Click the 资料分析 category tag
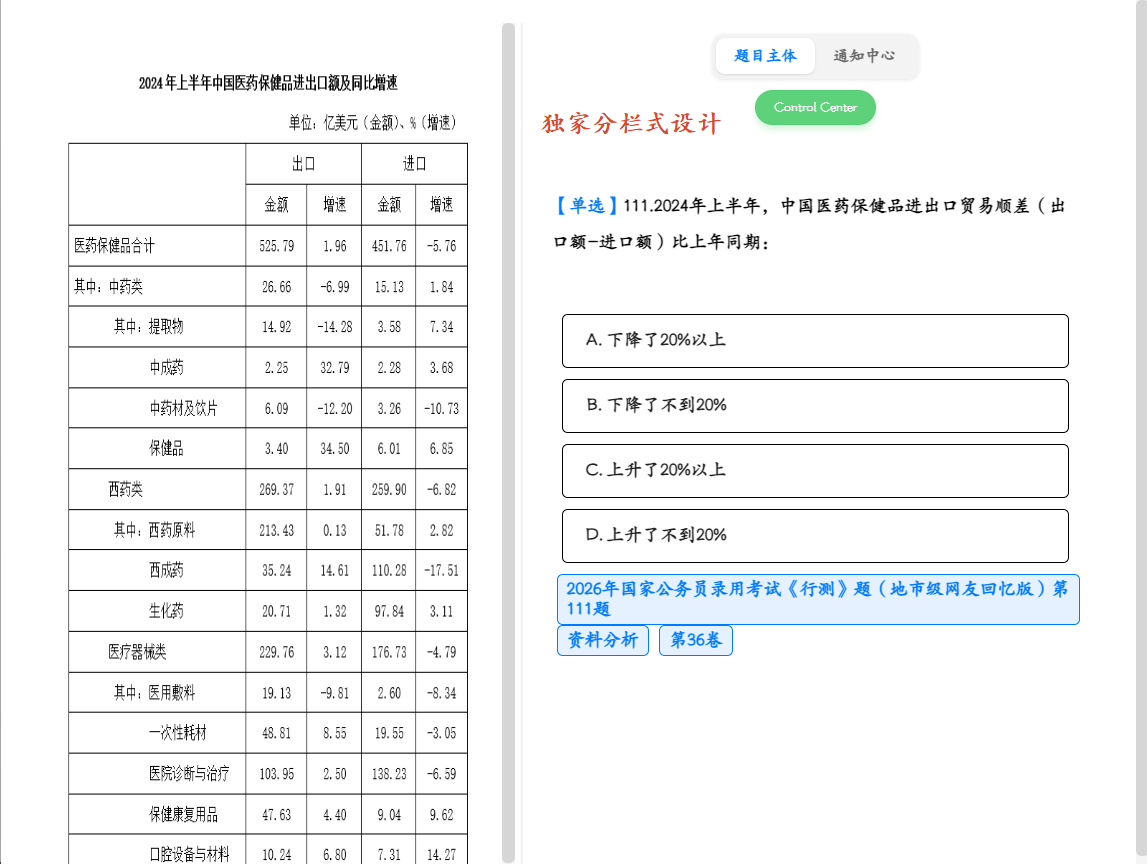 pyautogui.click(x=603, y=641)
